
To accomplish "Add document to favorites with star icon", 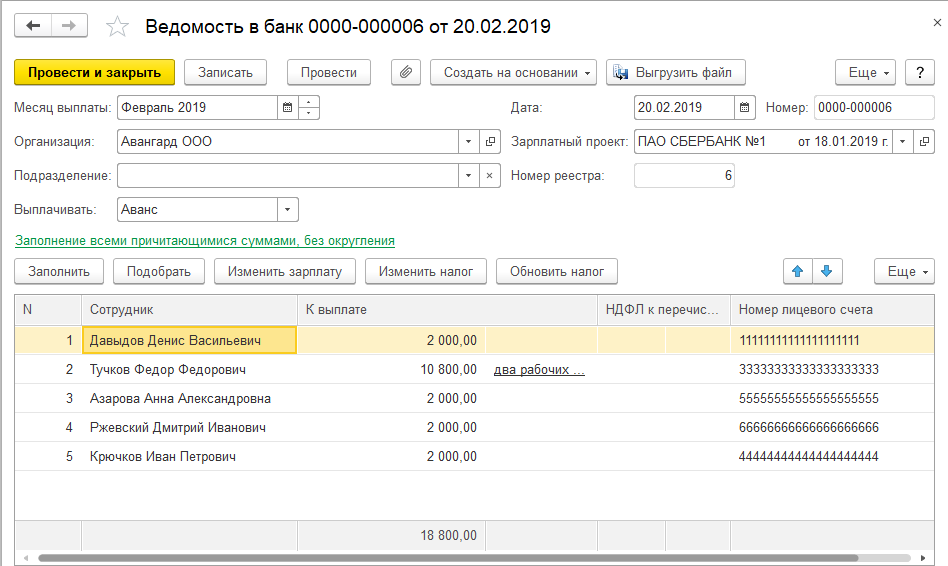I will [117, 27].
